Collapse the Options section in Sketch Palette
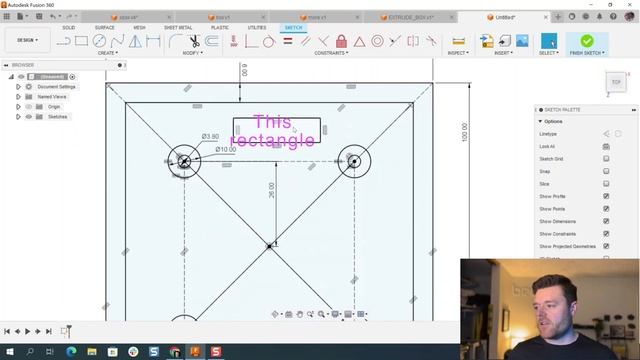Screen dimensions: 640x360 (x=540, y=122)
